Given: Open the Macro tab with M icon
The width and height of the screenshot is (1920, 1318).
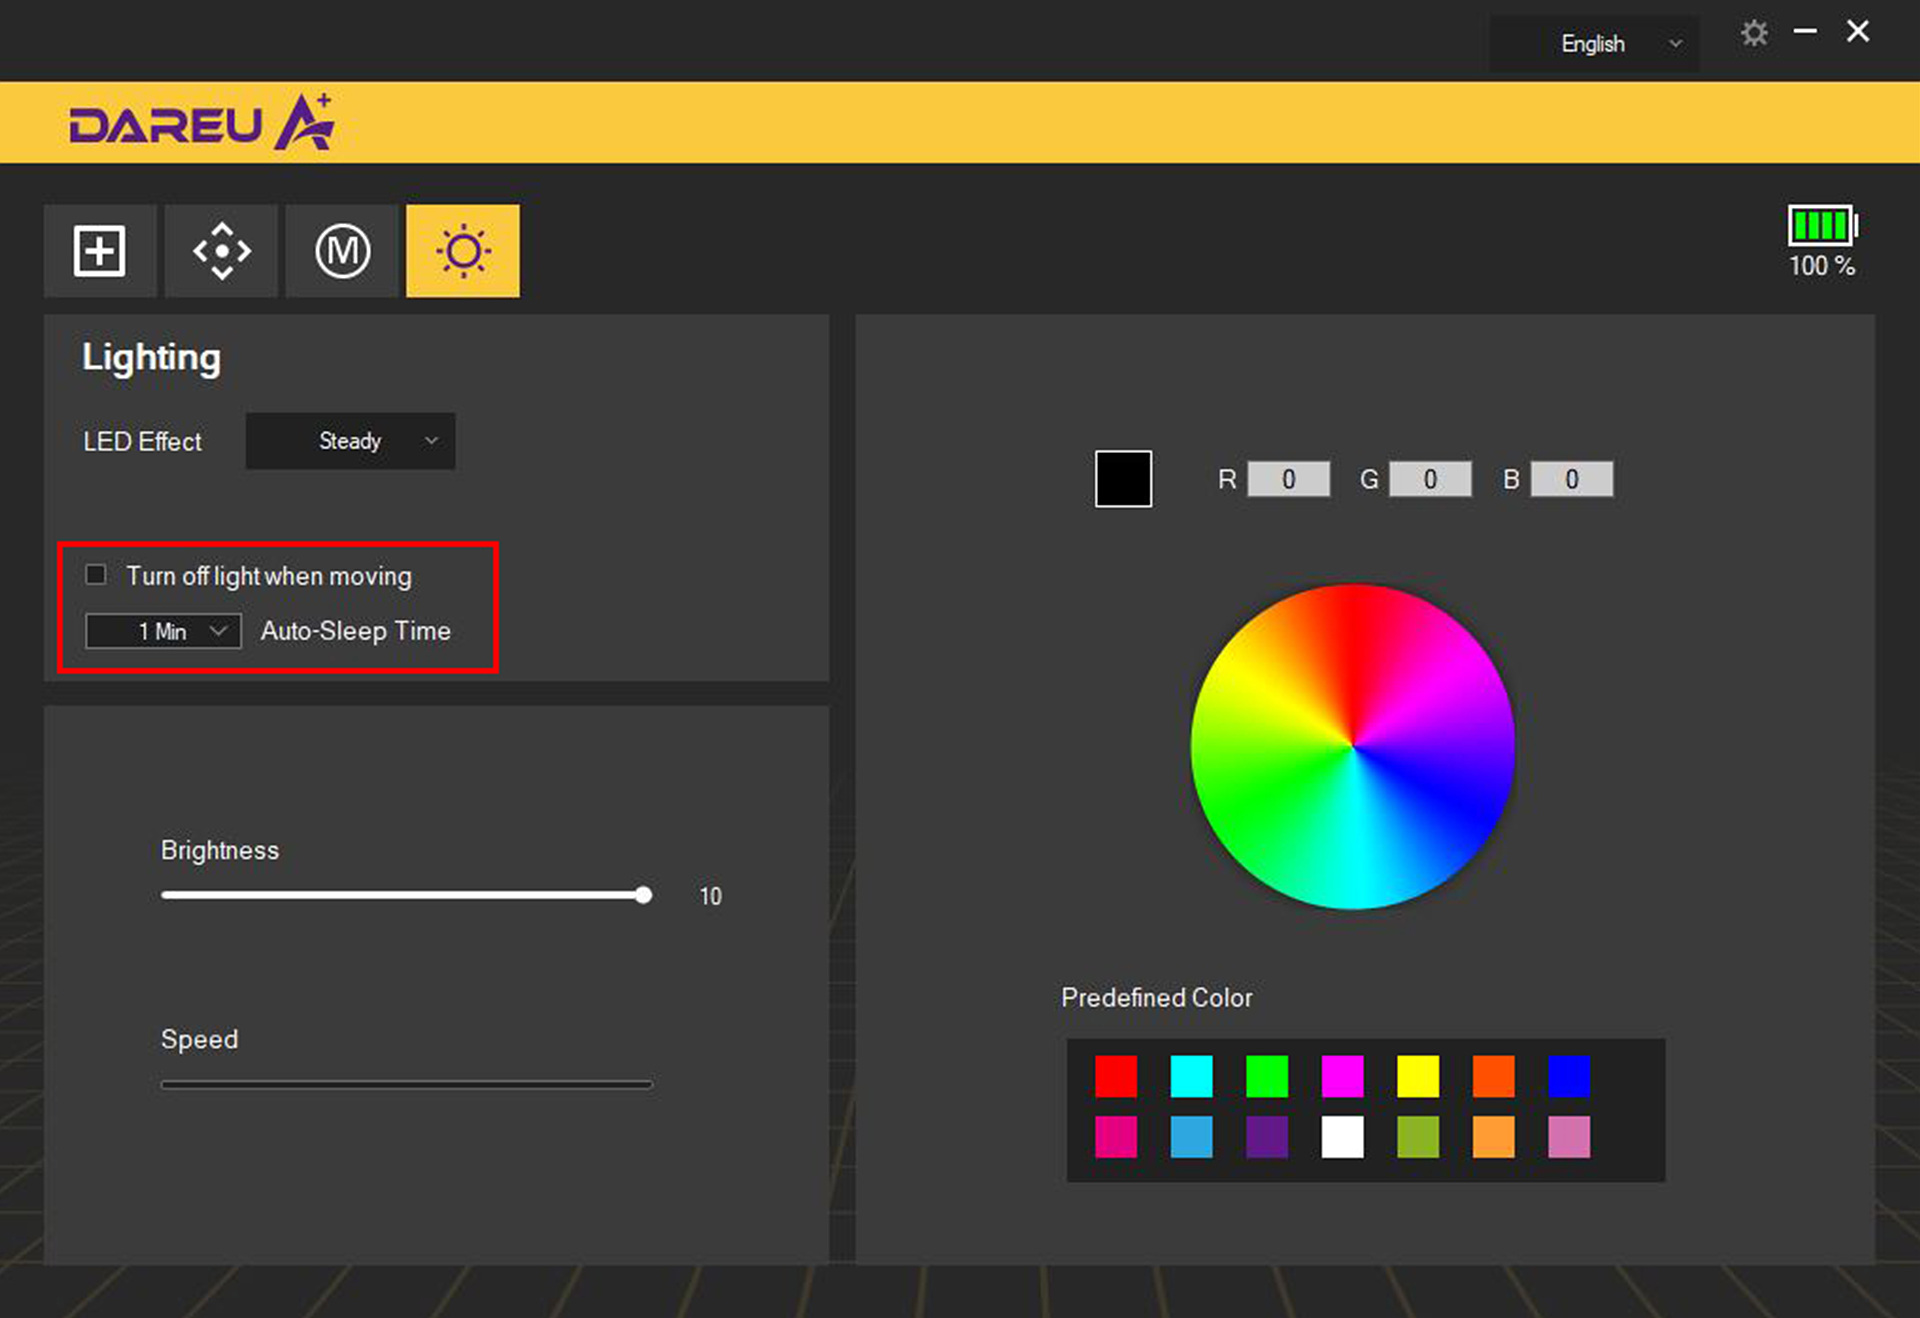Looking at the screenshot, I should tap(342, 250).
